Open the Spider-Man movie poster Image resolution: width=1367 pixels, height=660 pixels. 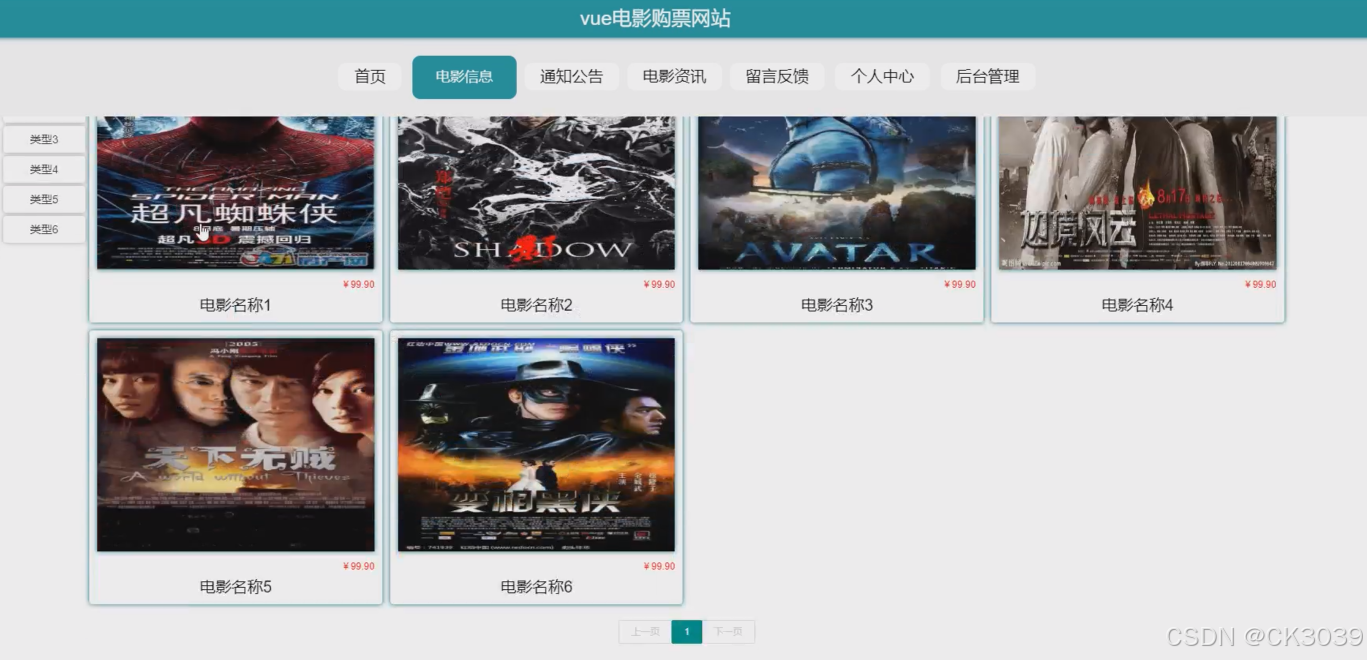click(236, 192)
